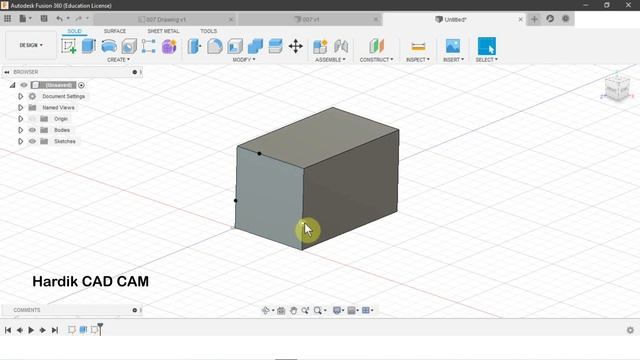Open the Assemble dropdown menu
Viewport: 640px width, 360px height.
[x=330, y=60]
